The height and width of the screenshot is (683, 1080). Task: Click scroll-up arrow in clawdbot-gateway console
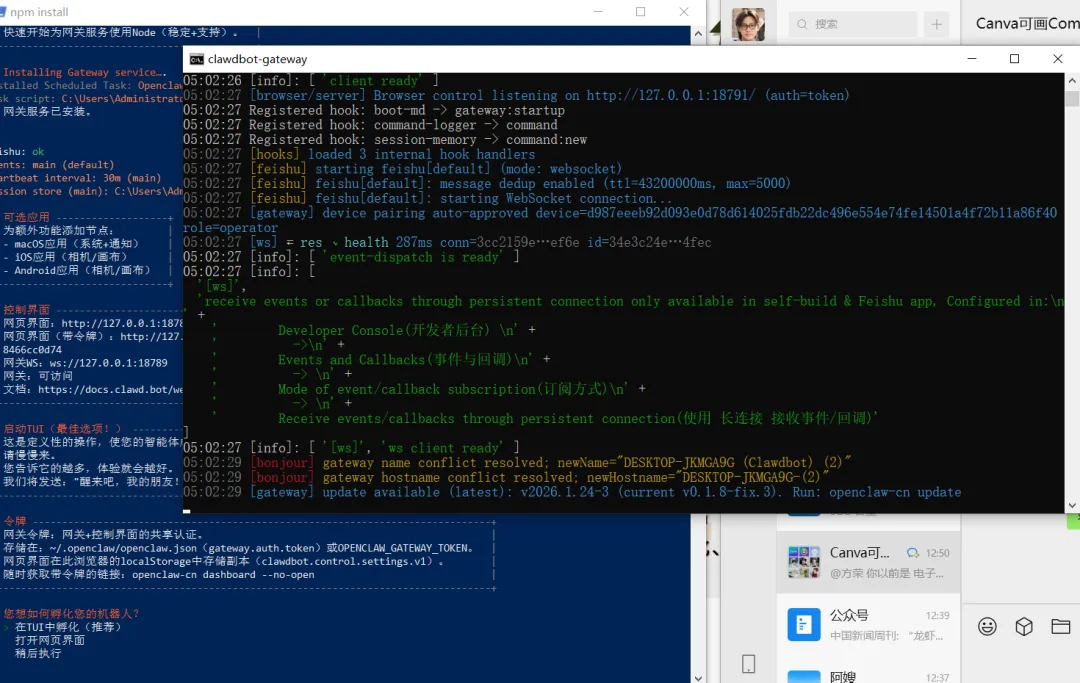coord(1072,81)
